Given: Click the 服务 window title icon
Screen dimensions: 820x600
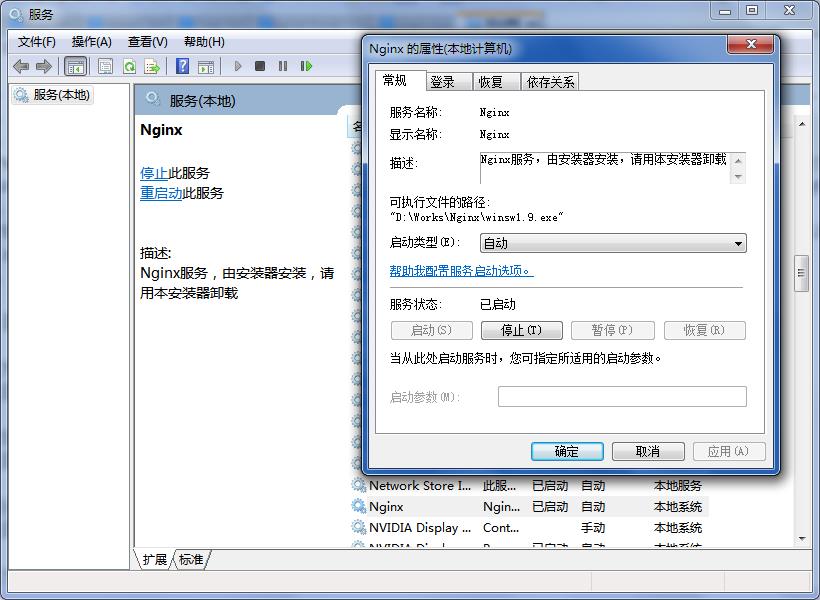Looking at the screenshot, I should (16, 15).
